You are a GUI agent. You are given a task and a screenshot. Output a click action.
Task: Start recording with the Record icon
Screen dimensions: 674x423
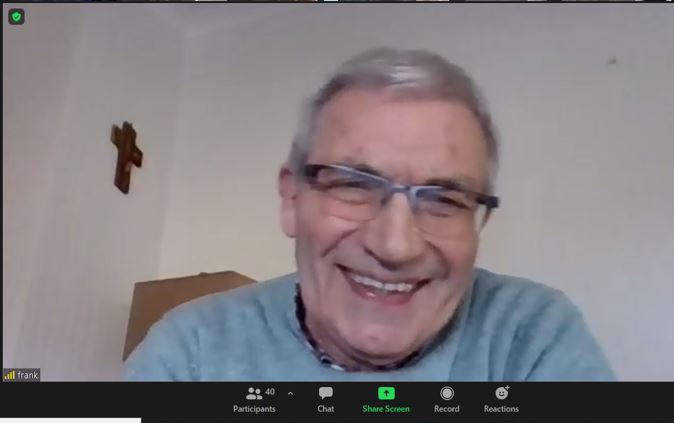pyautogui.click(x=447, y=393)
